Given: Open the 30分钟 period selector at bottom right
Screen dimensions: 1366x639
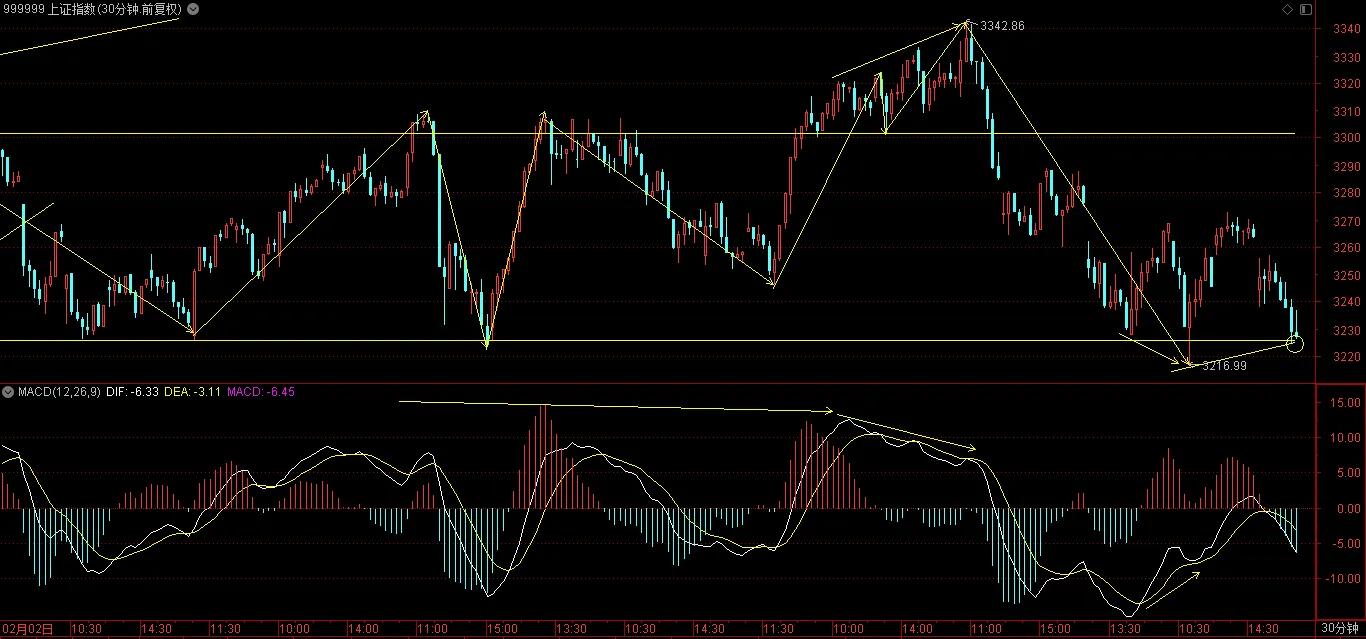Looking at the screenshot, I should [x=1340, y=629].
